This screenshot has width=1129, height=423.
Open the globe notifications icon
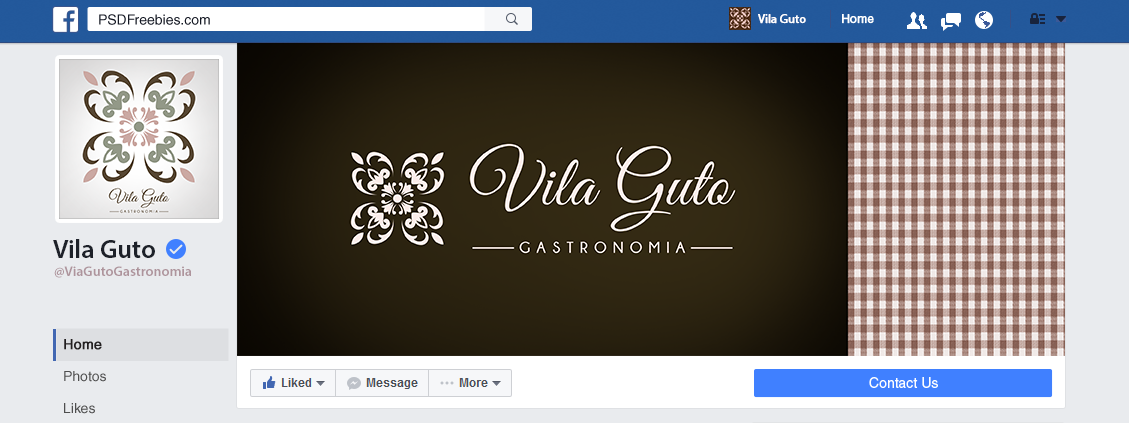tap(984, 20)
